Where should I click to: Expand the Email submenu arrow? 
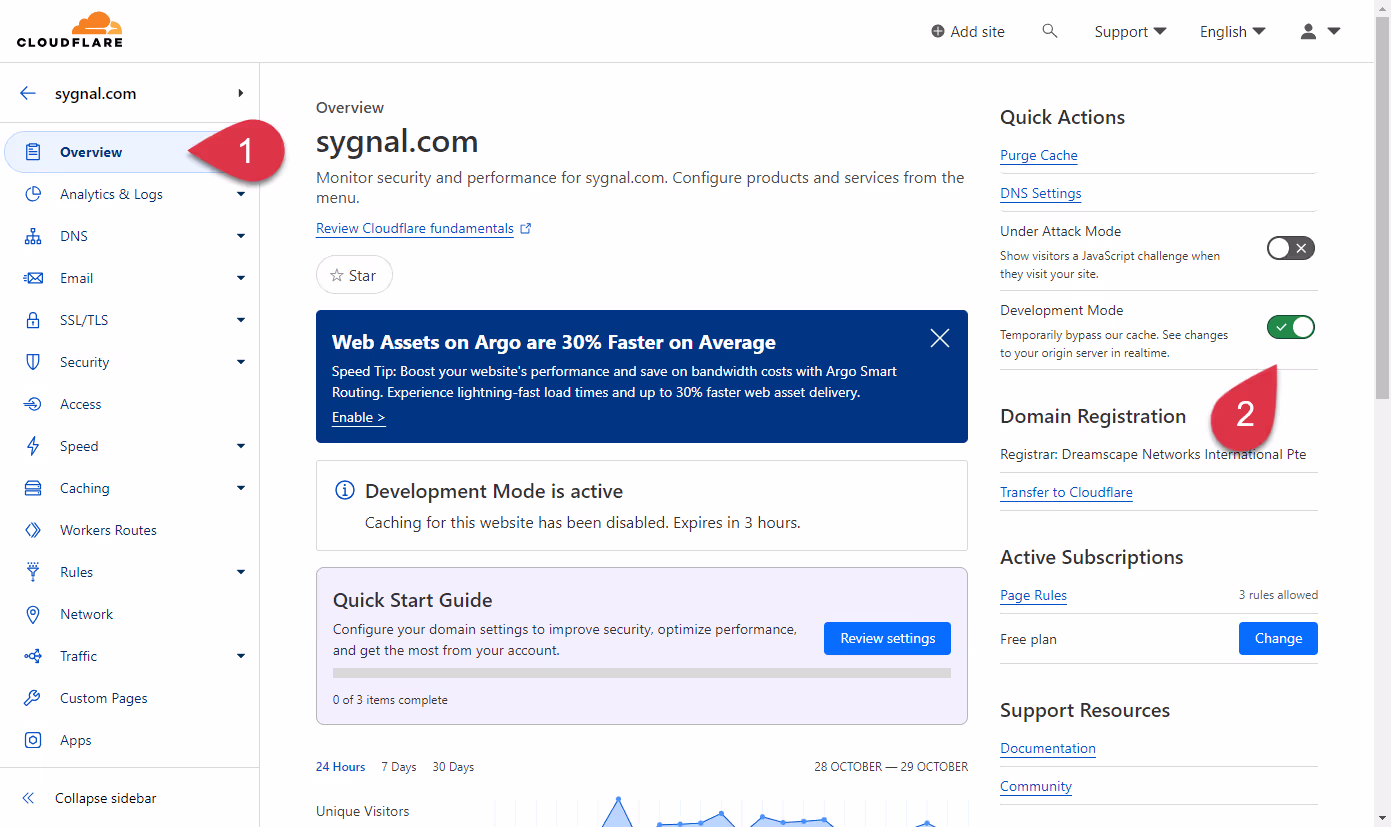point(240,278)
